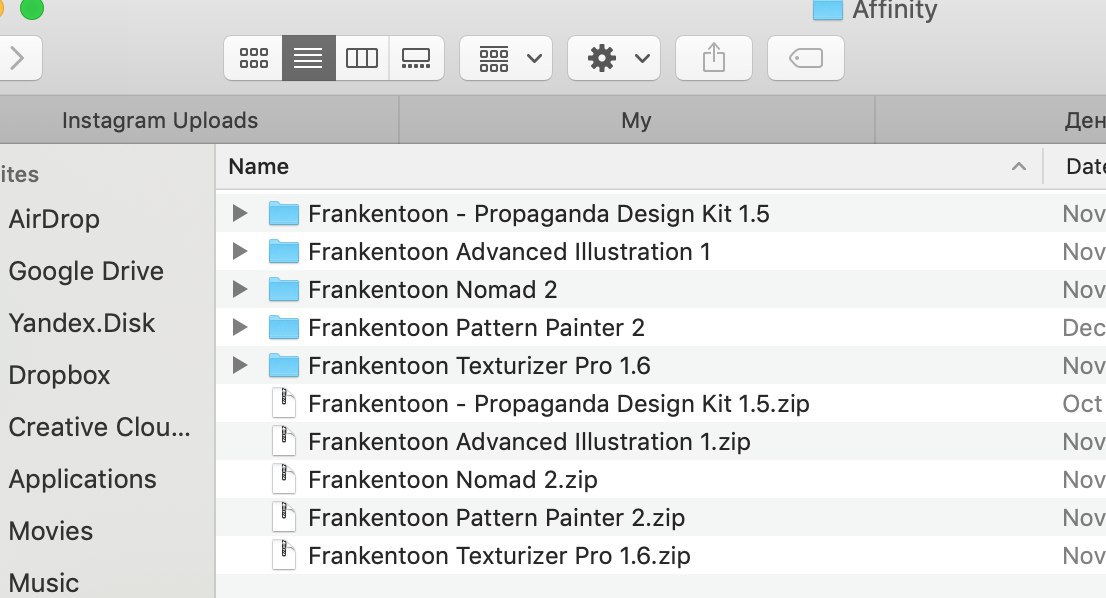Viewport: 1106px width, 598px height.
Task: Sort by the Name column header
Action: click(x=259, y=166)
